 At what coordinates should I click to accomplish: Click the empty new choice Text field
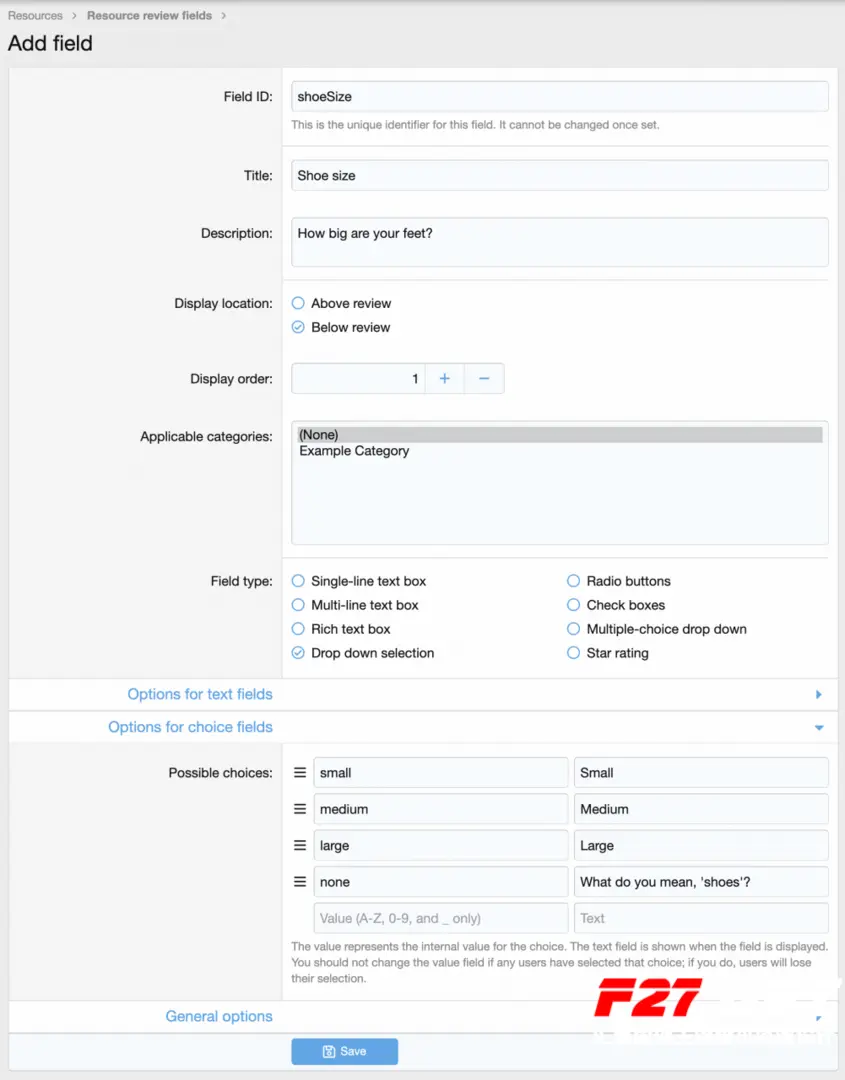click(x=701, y=918)
